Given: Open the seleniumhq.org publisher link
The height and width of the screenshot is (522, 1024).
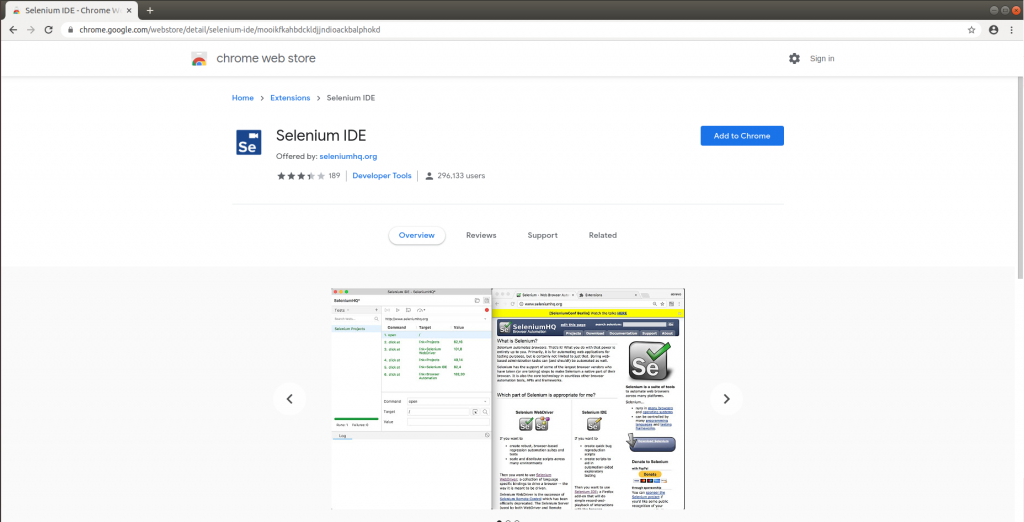Looking at the screenshot, I should click(348, 157).
